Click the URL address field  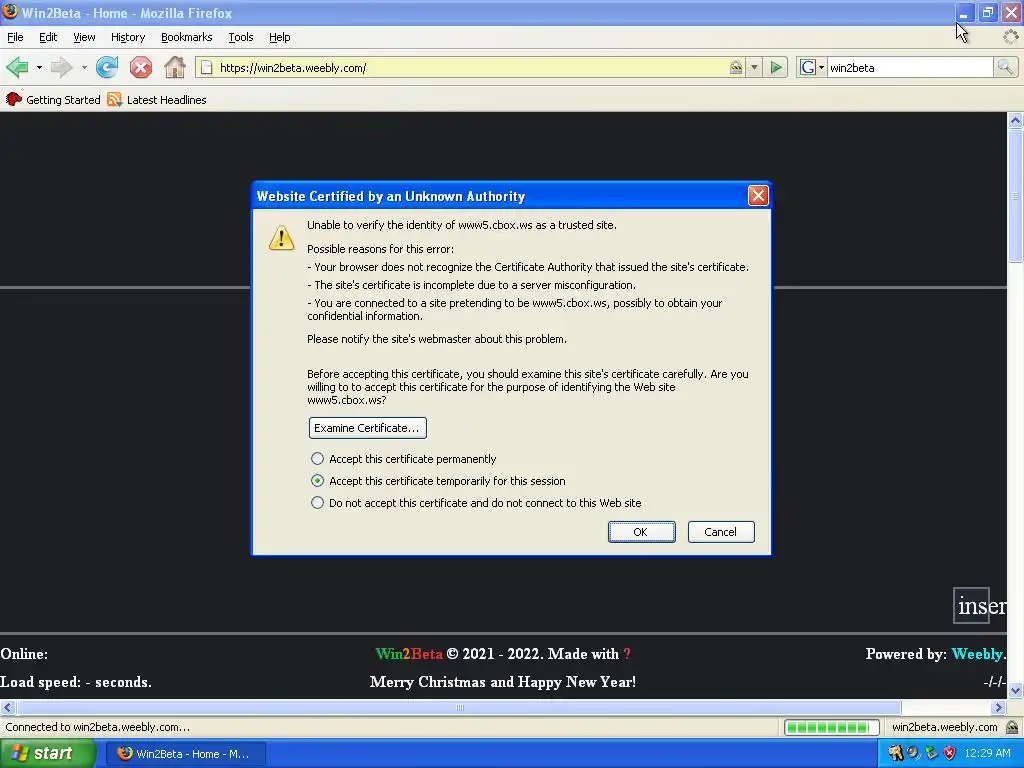470,67
